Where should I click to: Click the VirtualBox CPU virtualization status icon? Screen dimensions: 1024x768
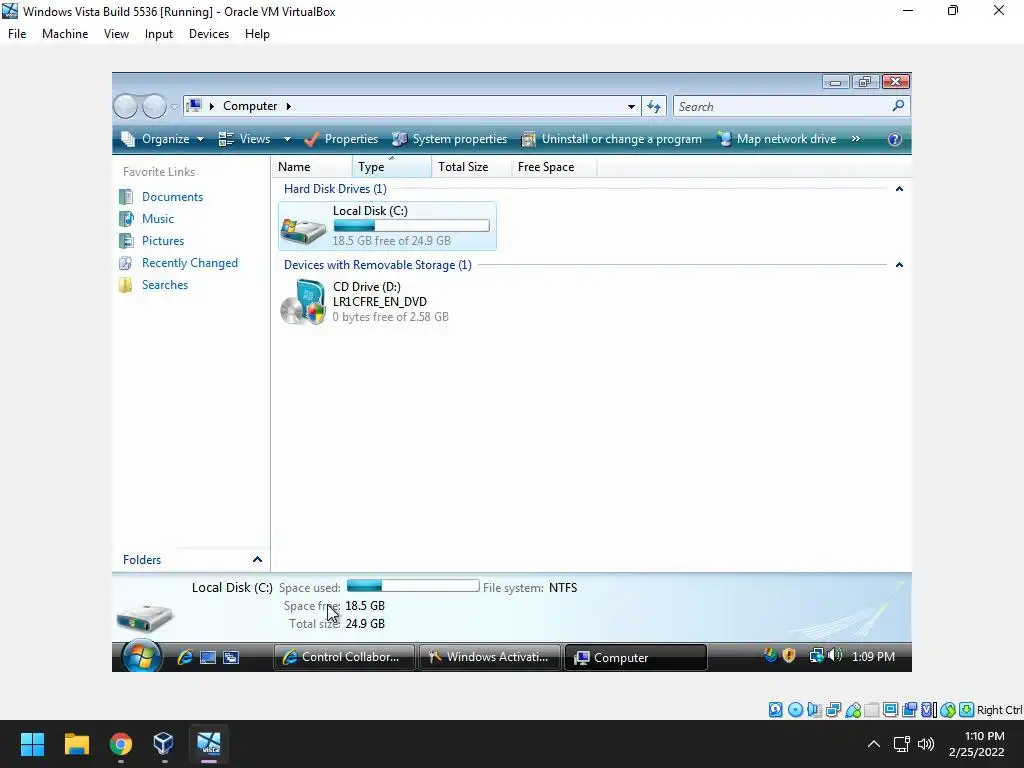(x=929, y=710)
